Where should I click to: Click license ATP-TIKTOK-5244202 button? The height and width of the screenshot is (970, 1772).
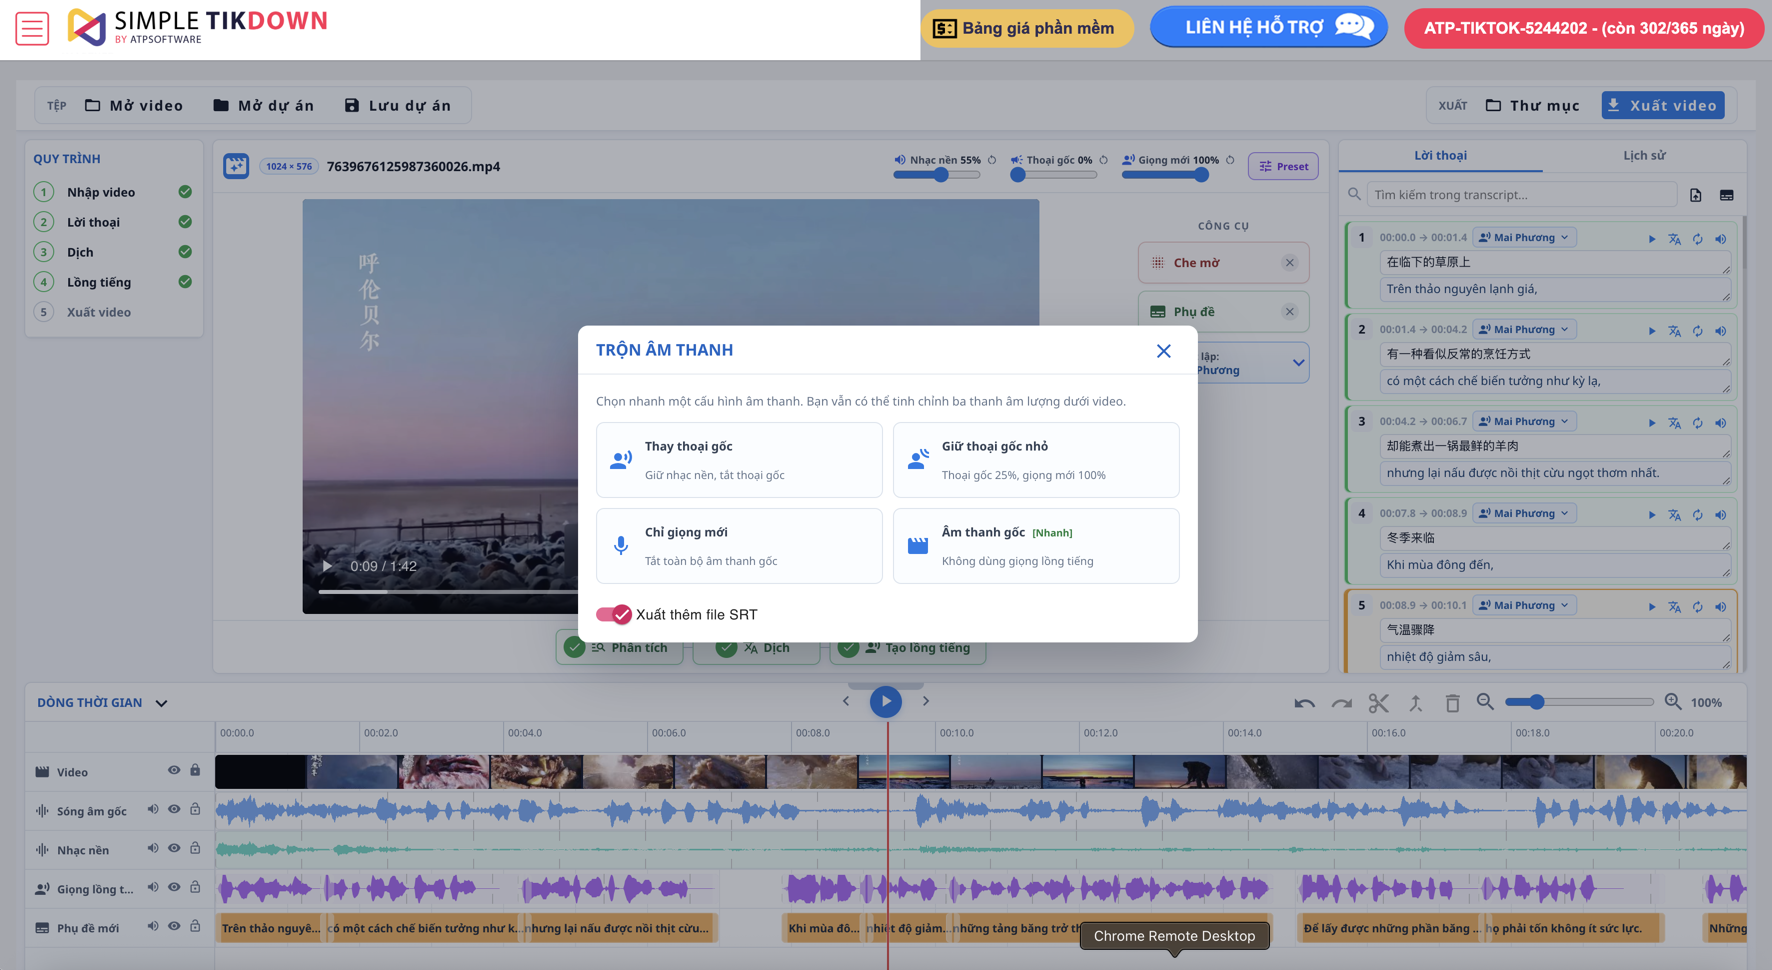(x=1583, y=28)
